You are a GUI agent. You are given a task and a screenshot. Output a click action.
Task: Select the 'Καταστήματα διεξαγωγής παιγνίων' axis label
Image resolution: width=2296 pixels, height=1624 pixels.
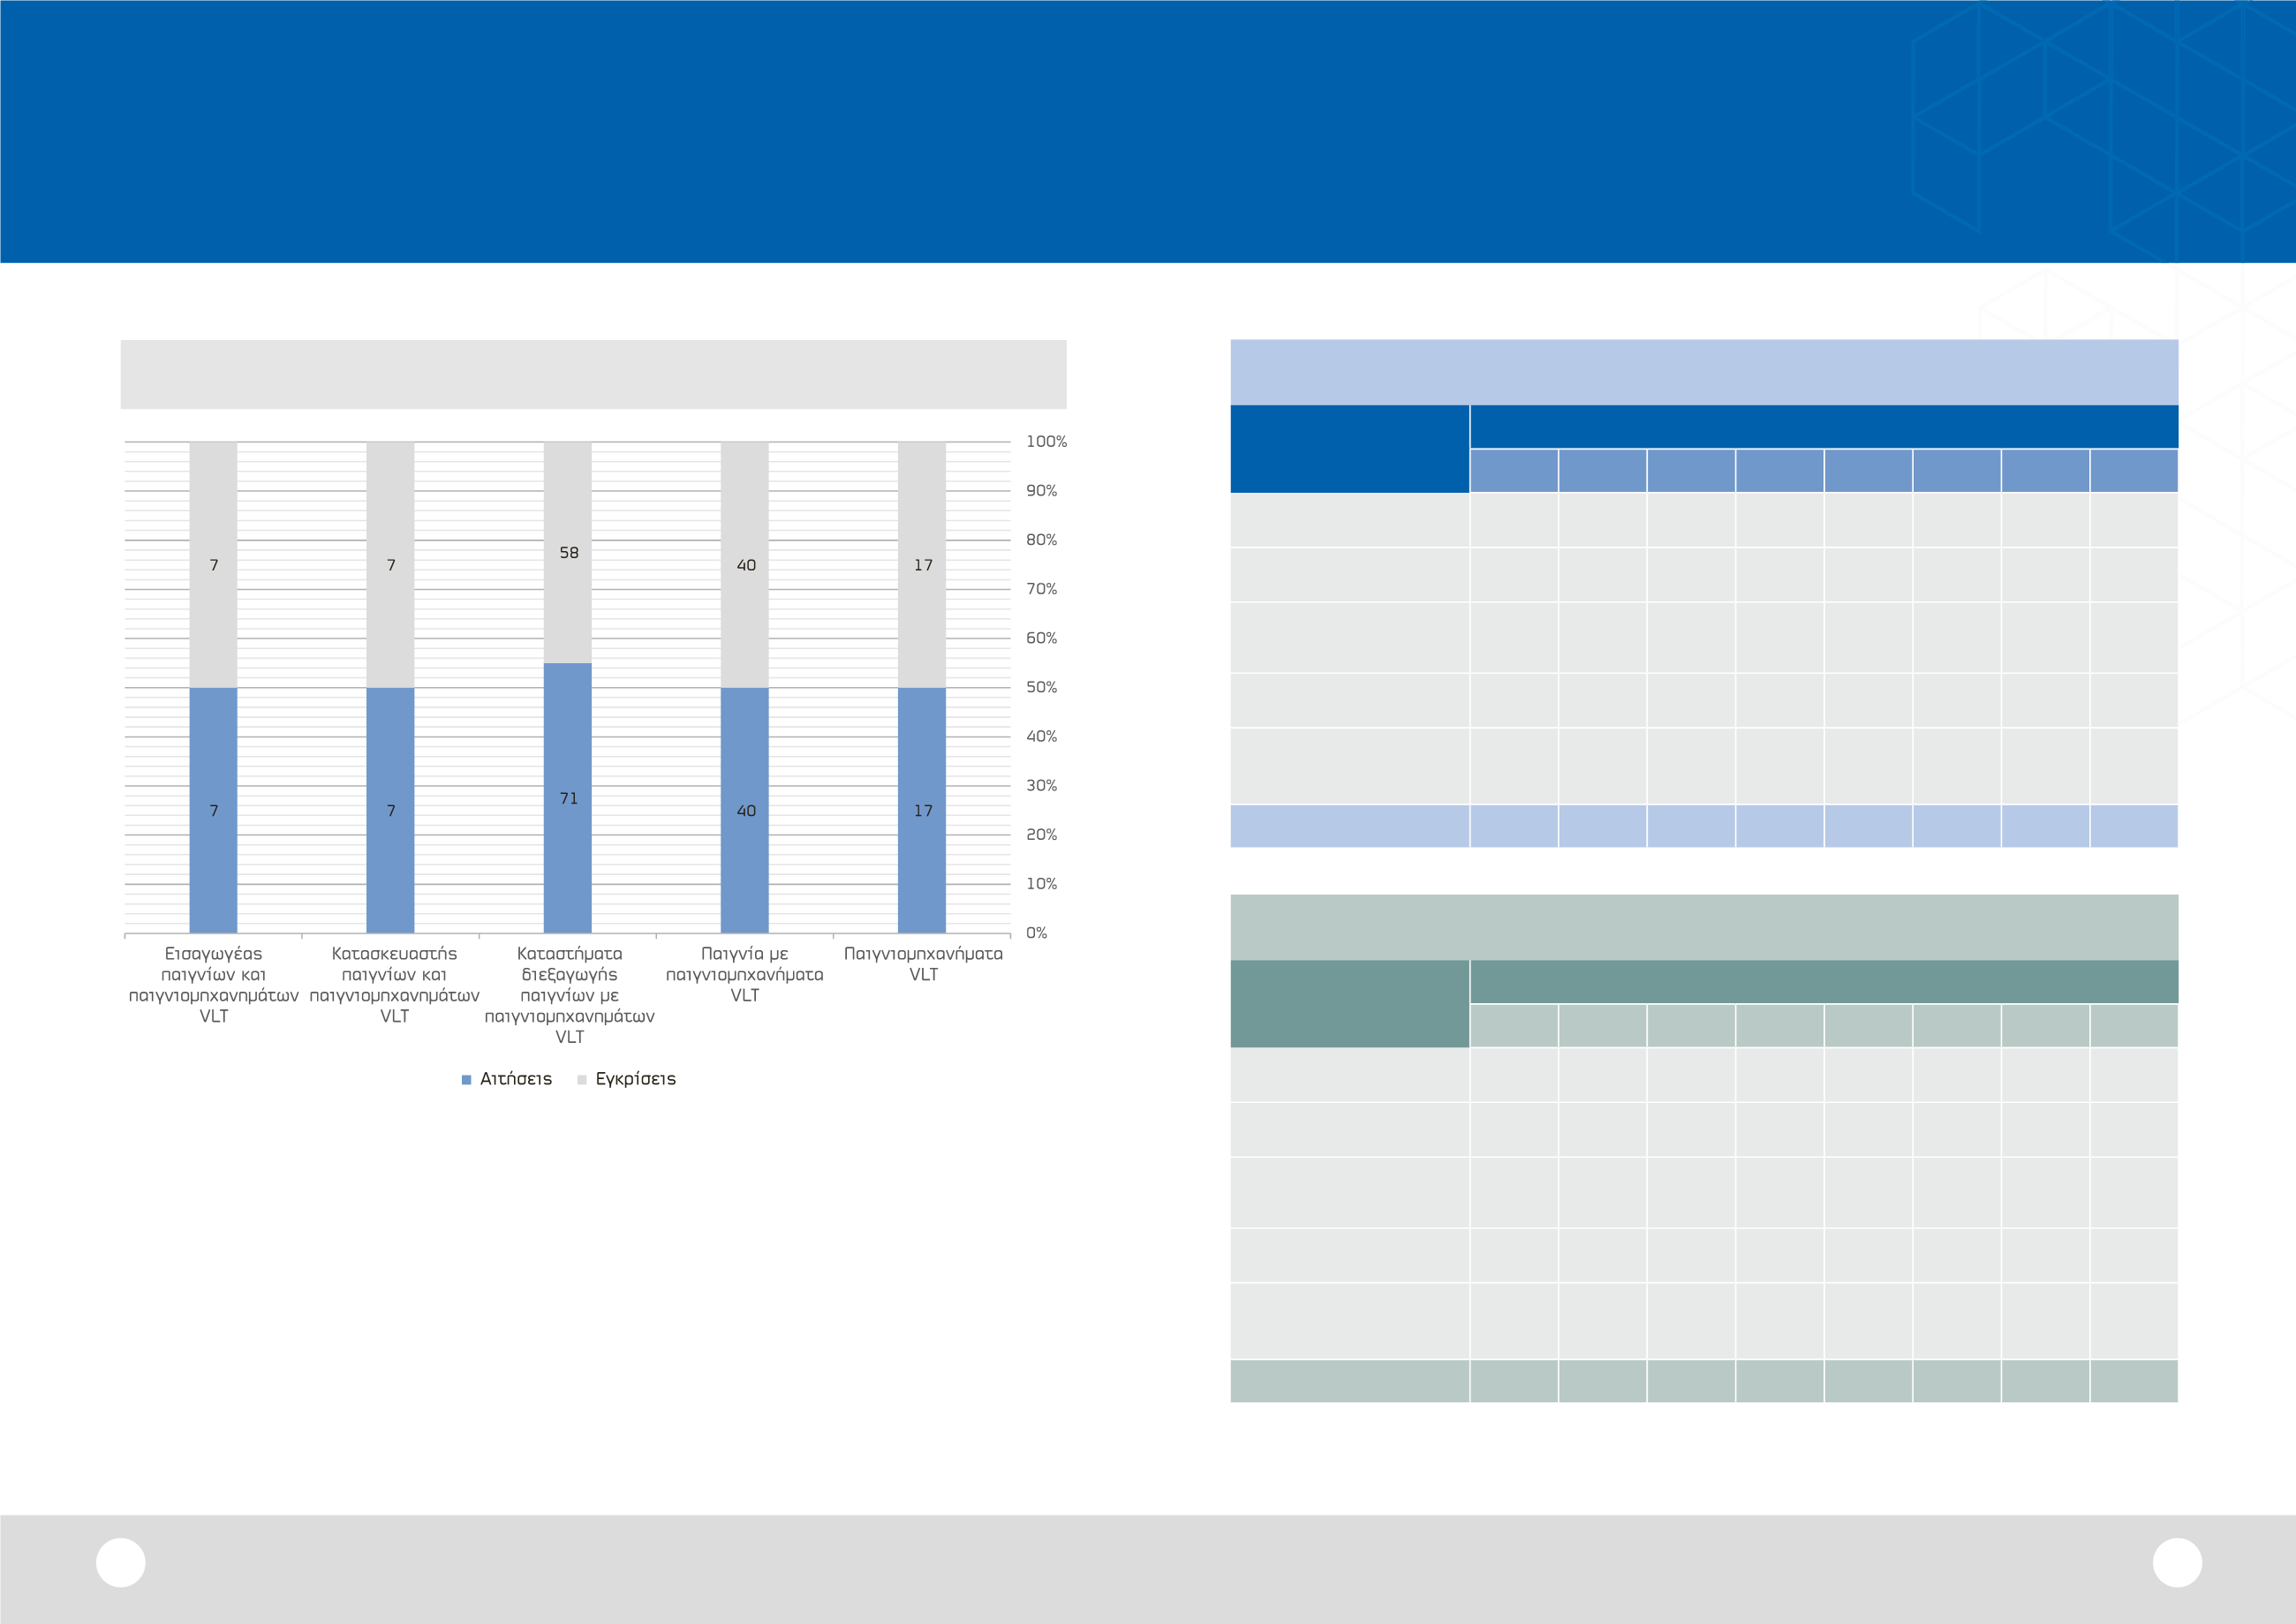tap(570, 995)
